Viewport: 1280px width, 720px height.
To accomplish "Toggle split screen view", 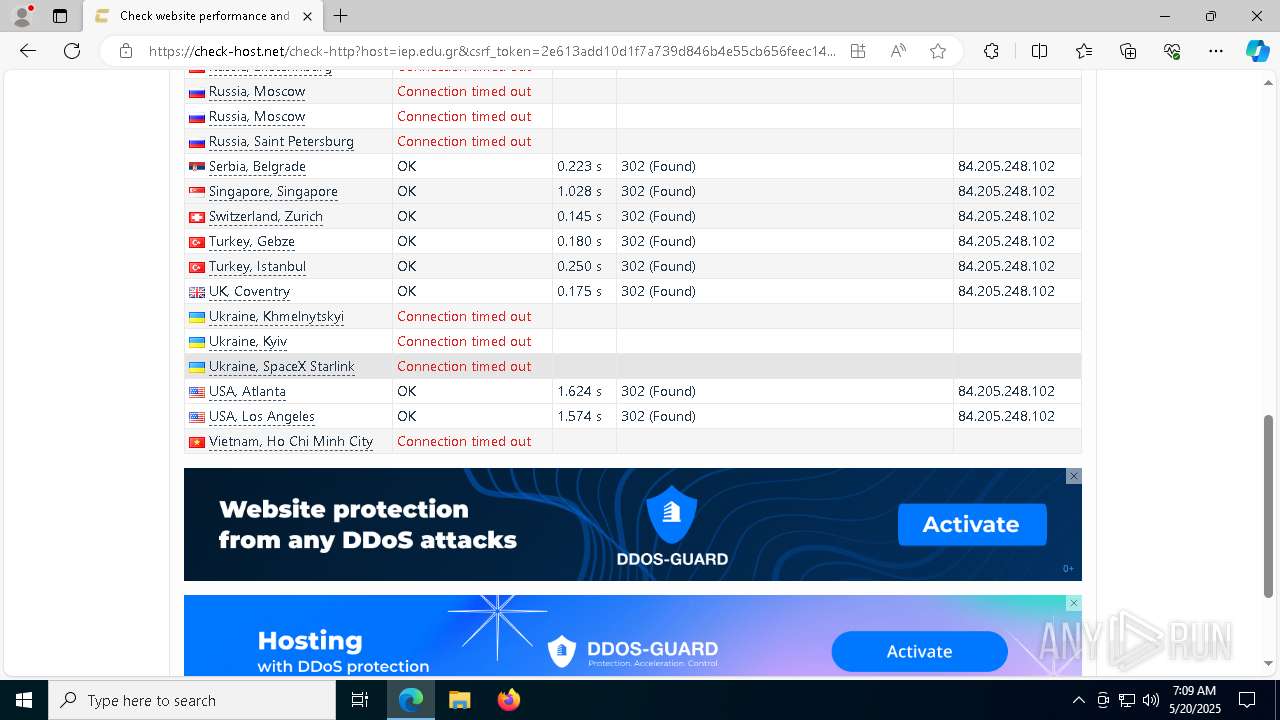I will click(x=1039, y=51).
